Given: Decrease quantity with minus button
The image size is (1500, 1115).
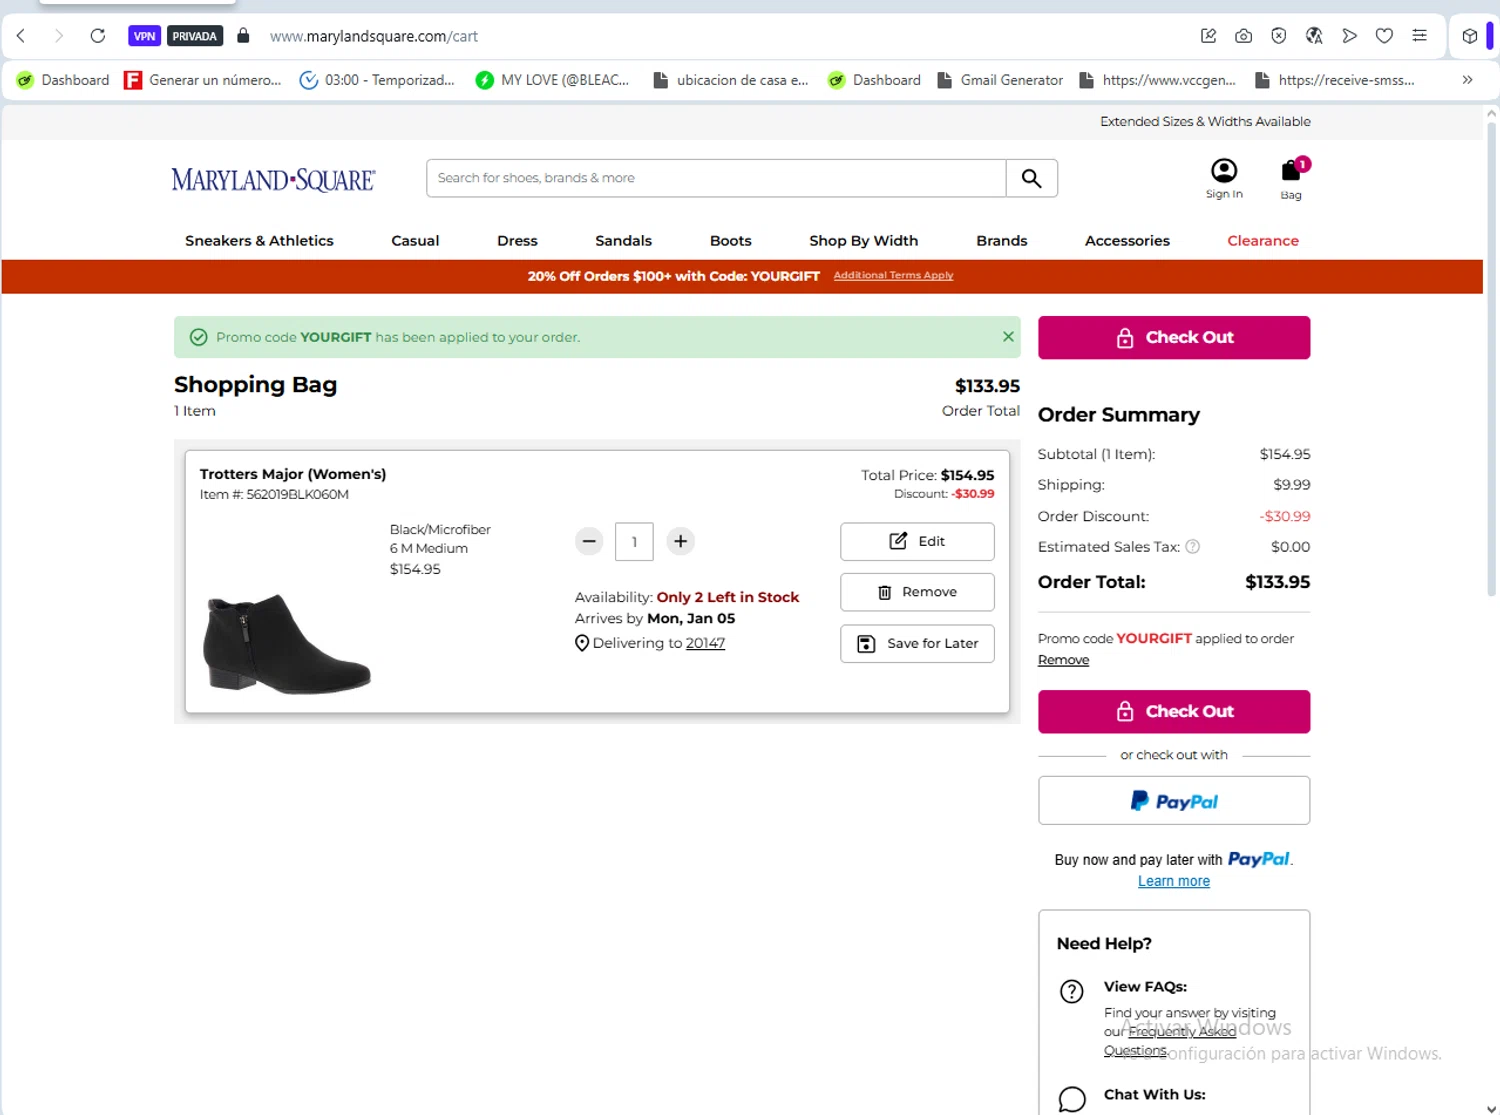Looking at the screenshot, I should click(589, 541).
